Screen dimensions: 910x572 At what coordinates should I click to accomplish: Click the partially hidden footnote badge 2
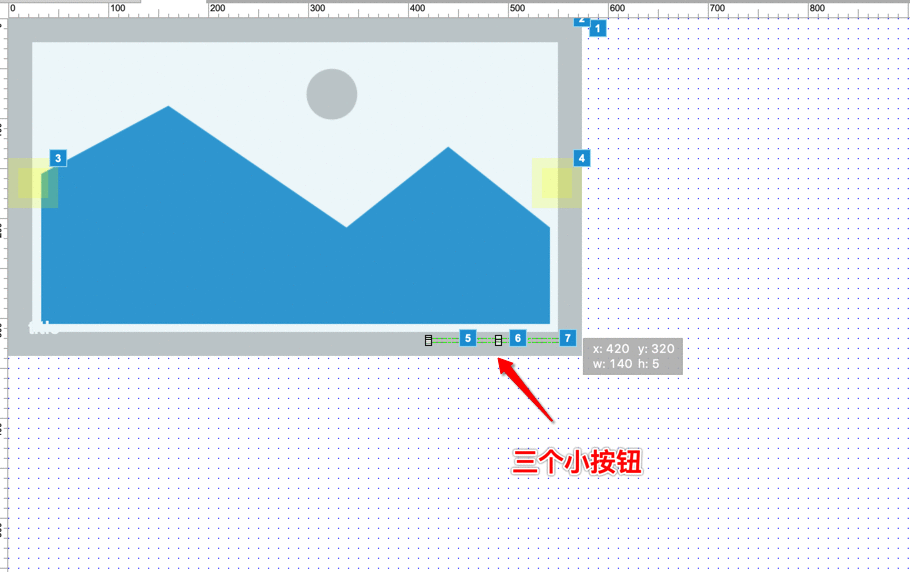coord(582,21)
